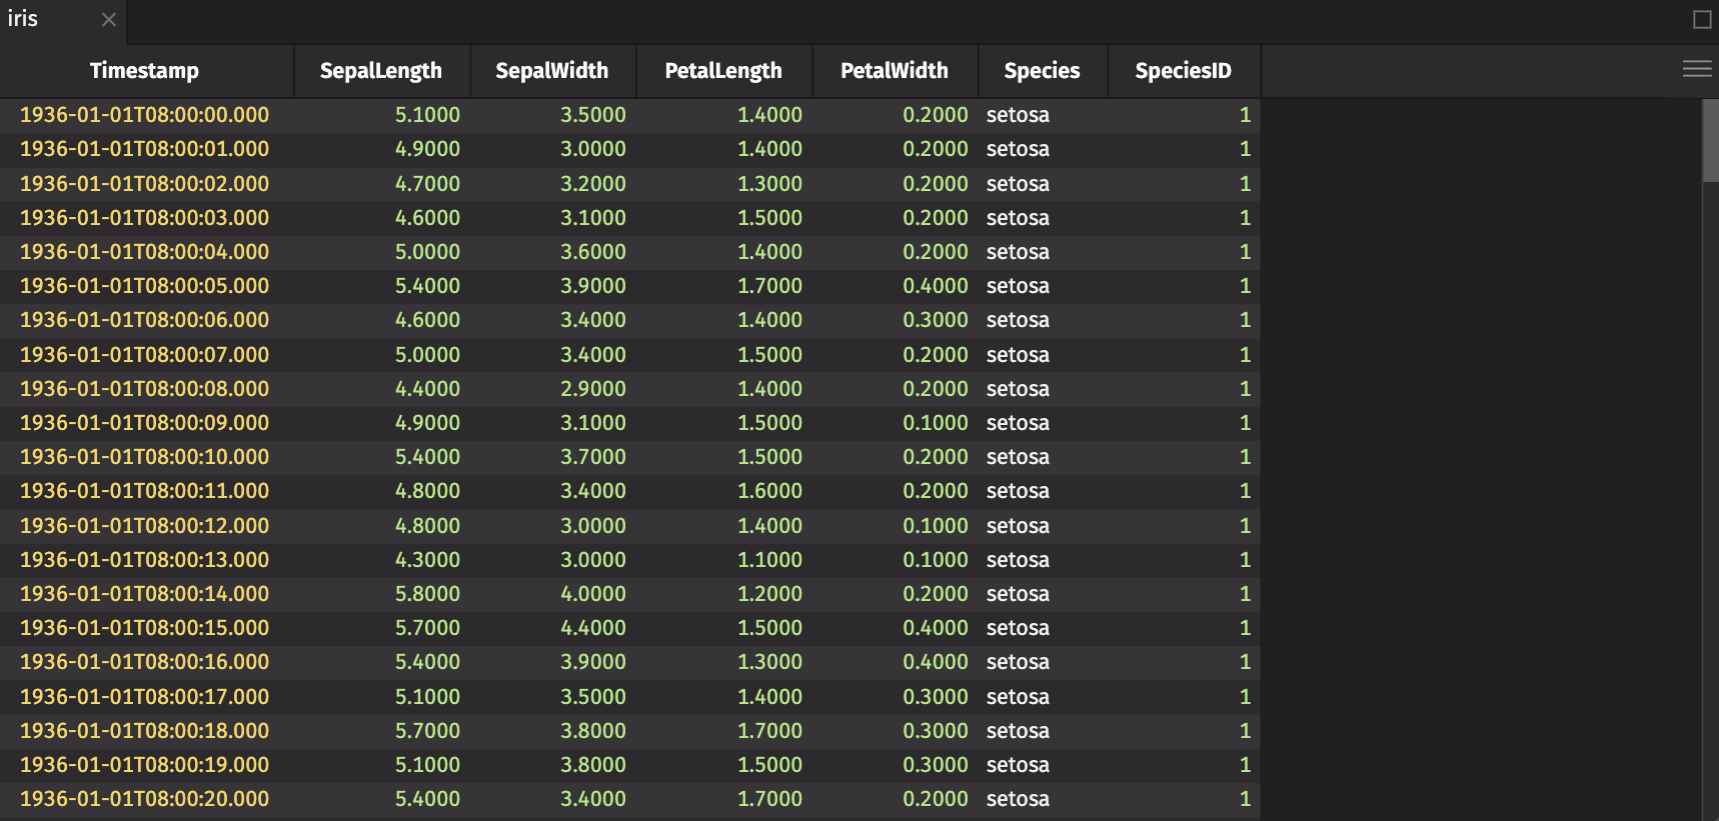Select the SepalWidth column header
Viewport: 1719px width, 821px height.
[551, 71]
